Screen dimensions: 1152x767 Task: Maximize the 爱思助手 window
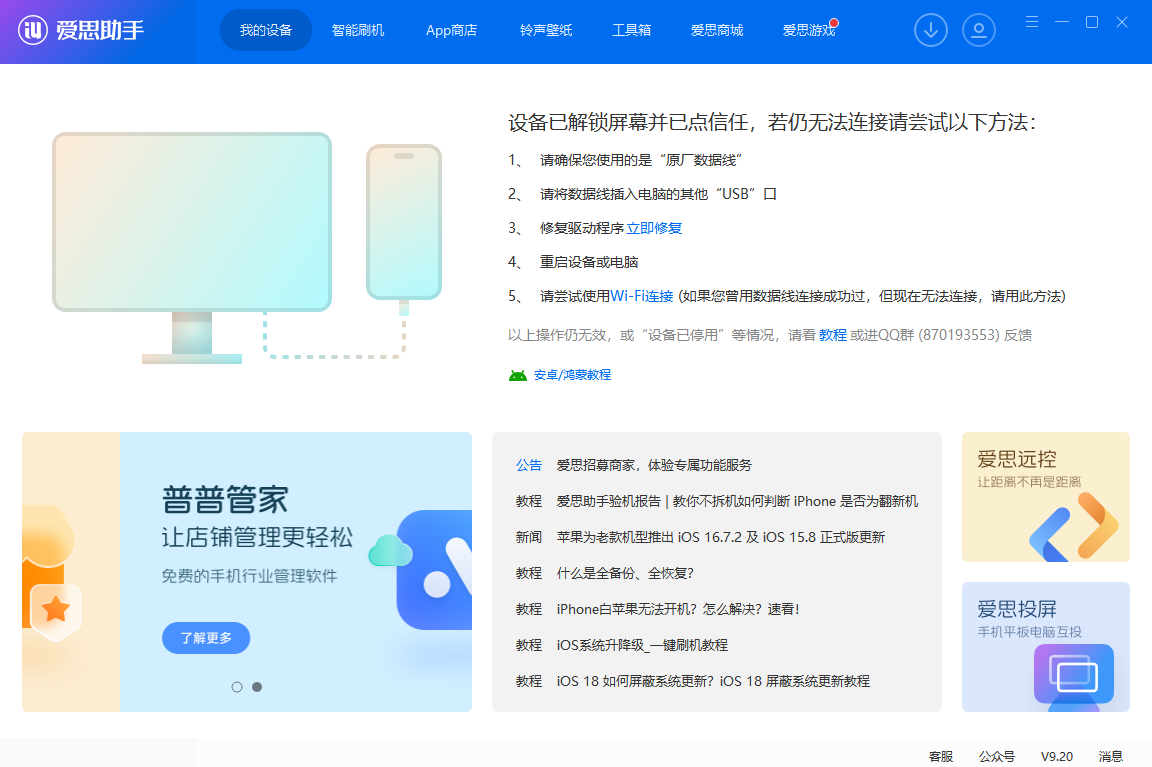click(1092, 22)
